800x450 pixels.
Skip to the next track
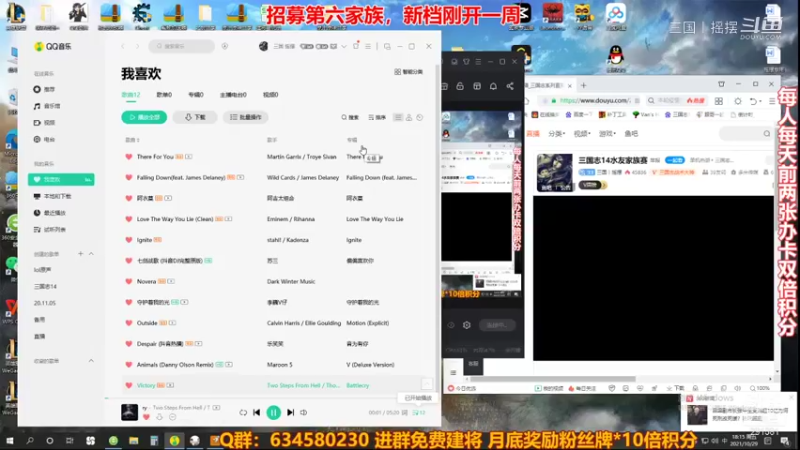click(290, 412)
